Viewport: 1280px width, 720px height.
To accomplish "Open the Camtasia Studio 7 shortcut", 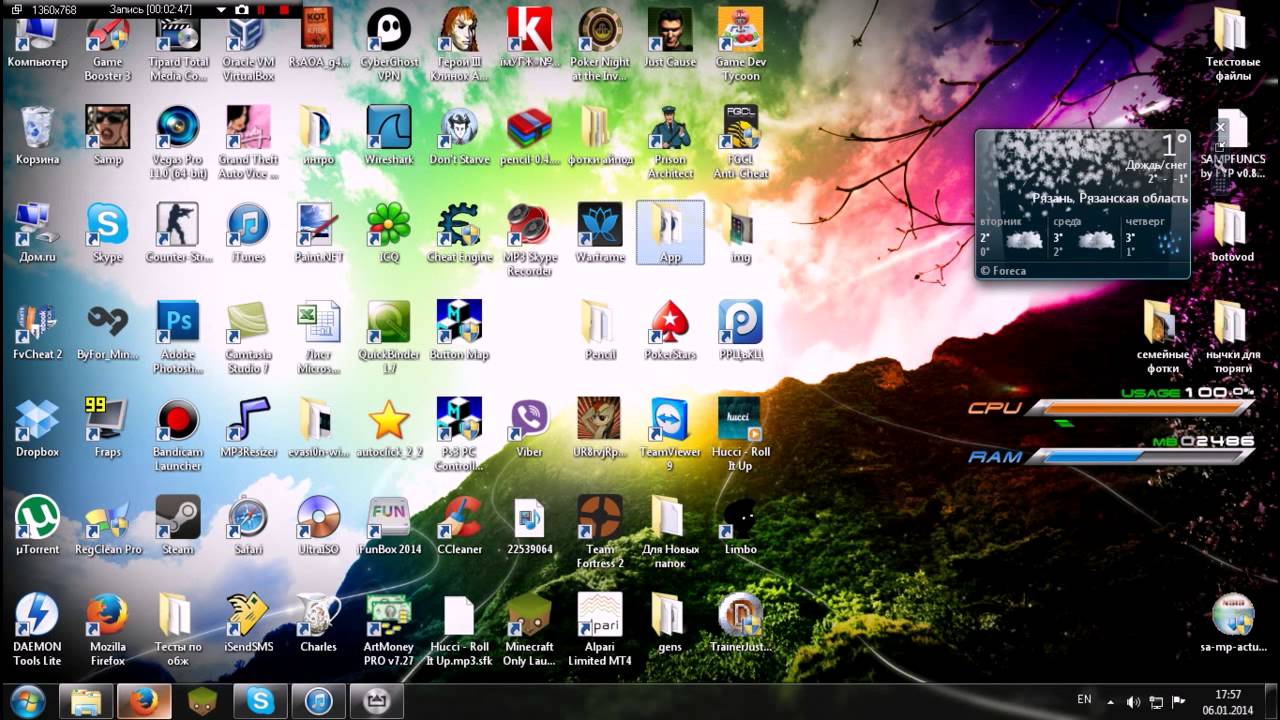I will point(248,337).
